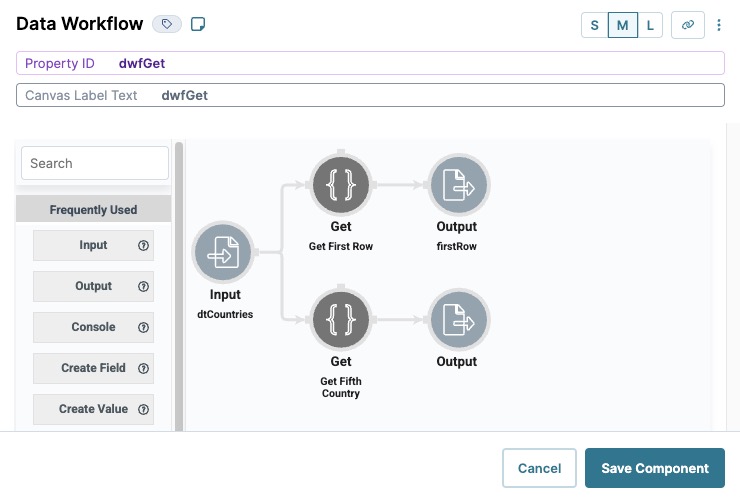Pick the Create Value operator button
The image size is (740, 497).
[x=93, y=409]
